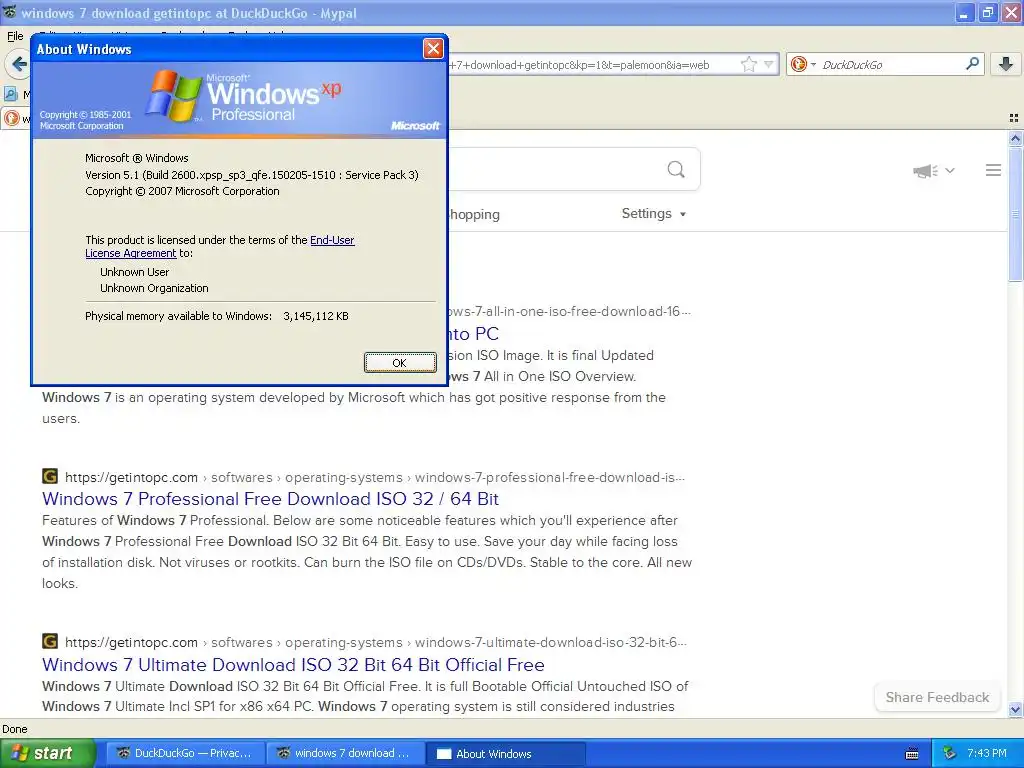Screen dimensions: 1024x768
Task: Click the toolbar search magnifier icon
Action: pos(972,63)
